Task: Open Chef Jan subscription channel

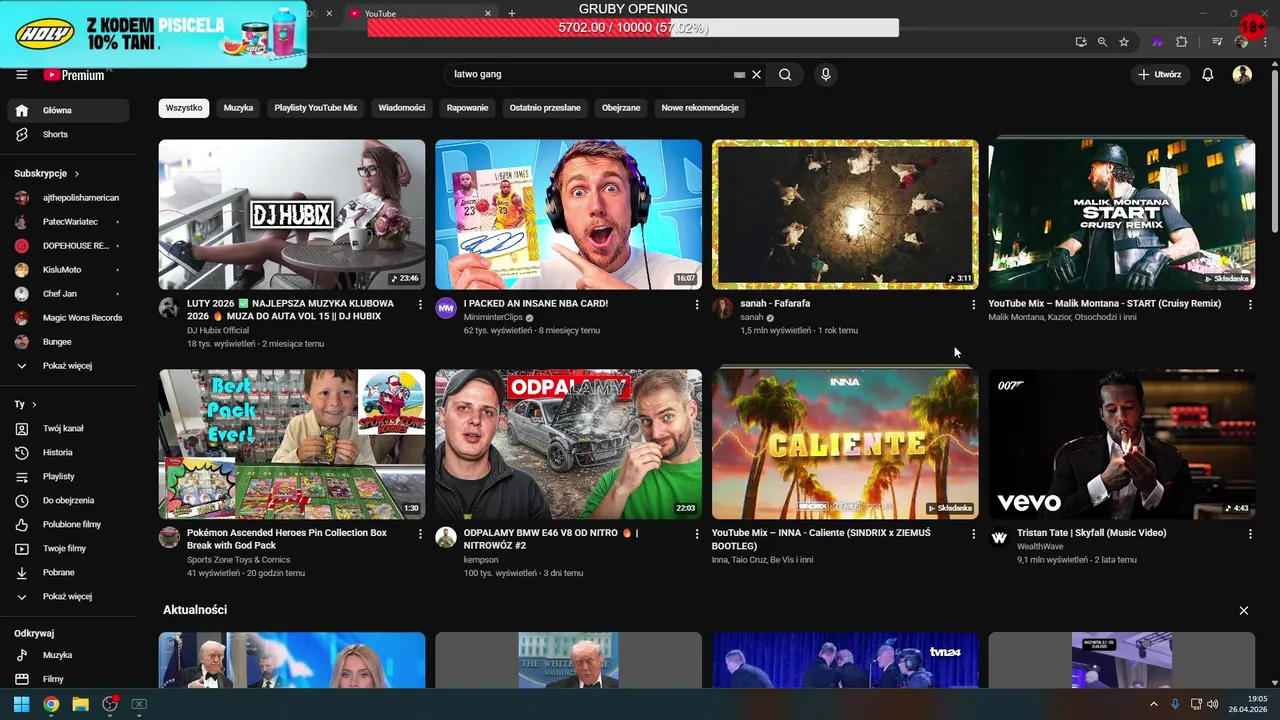Action: [68, 294]
